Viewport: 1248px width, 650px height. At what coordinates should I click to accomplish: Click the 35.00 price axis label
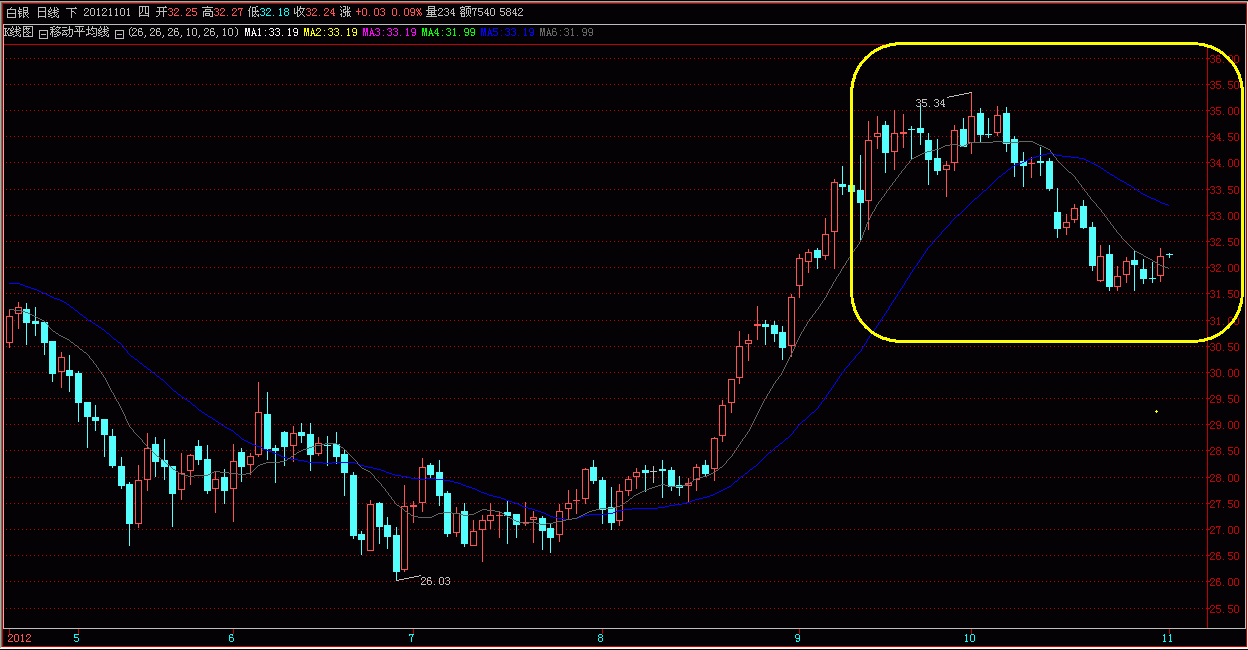1223,111
